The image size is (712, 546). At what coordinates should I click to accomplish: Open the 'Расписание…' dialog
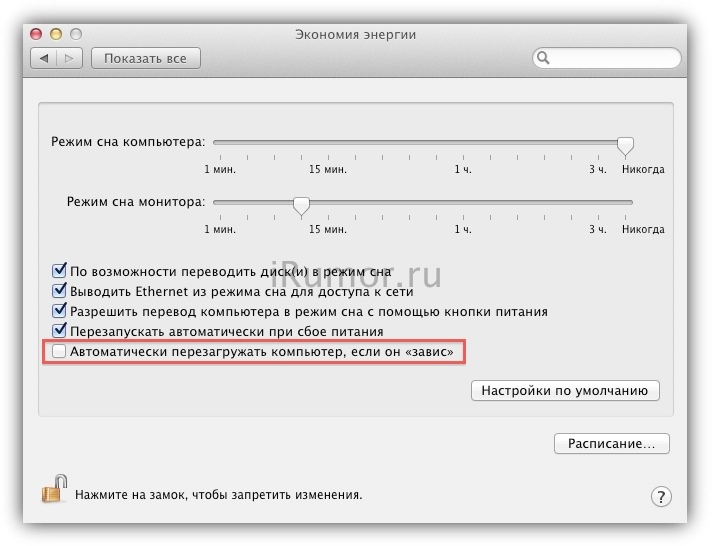click(x=611, y=443)
